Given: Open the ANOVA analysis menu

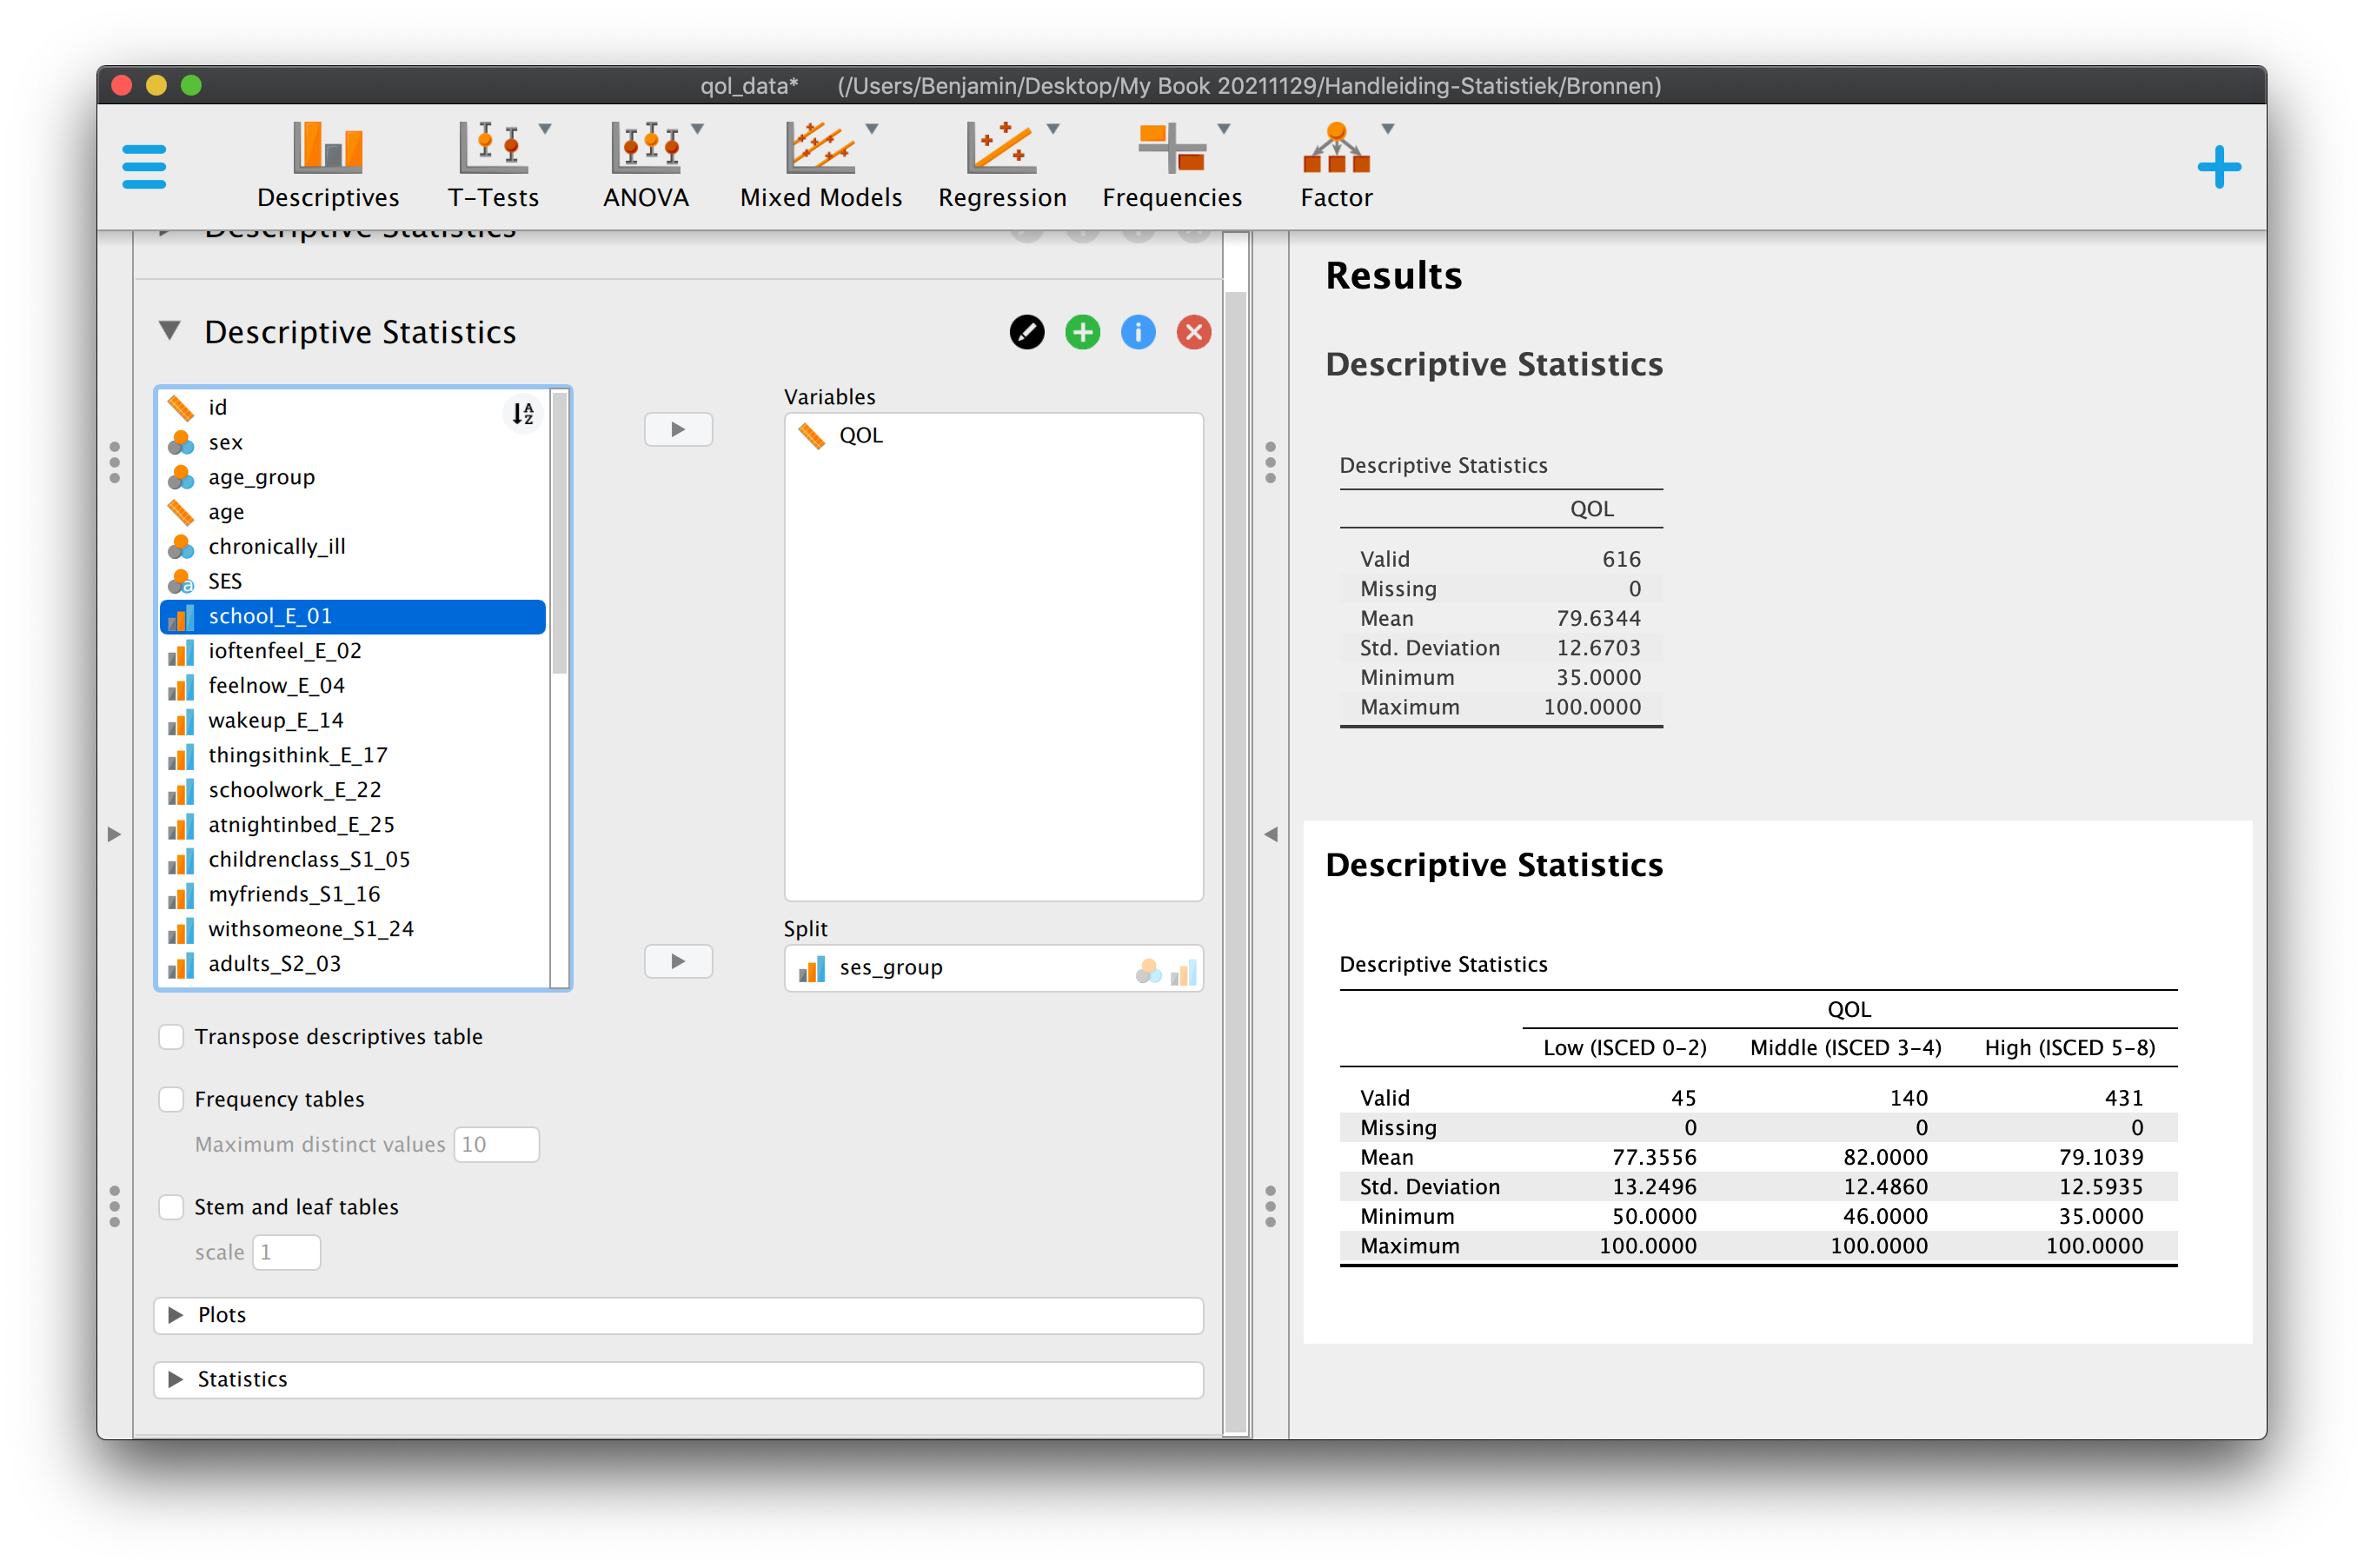Looking at the screenshot, I should pos(647,165).
